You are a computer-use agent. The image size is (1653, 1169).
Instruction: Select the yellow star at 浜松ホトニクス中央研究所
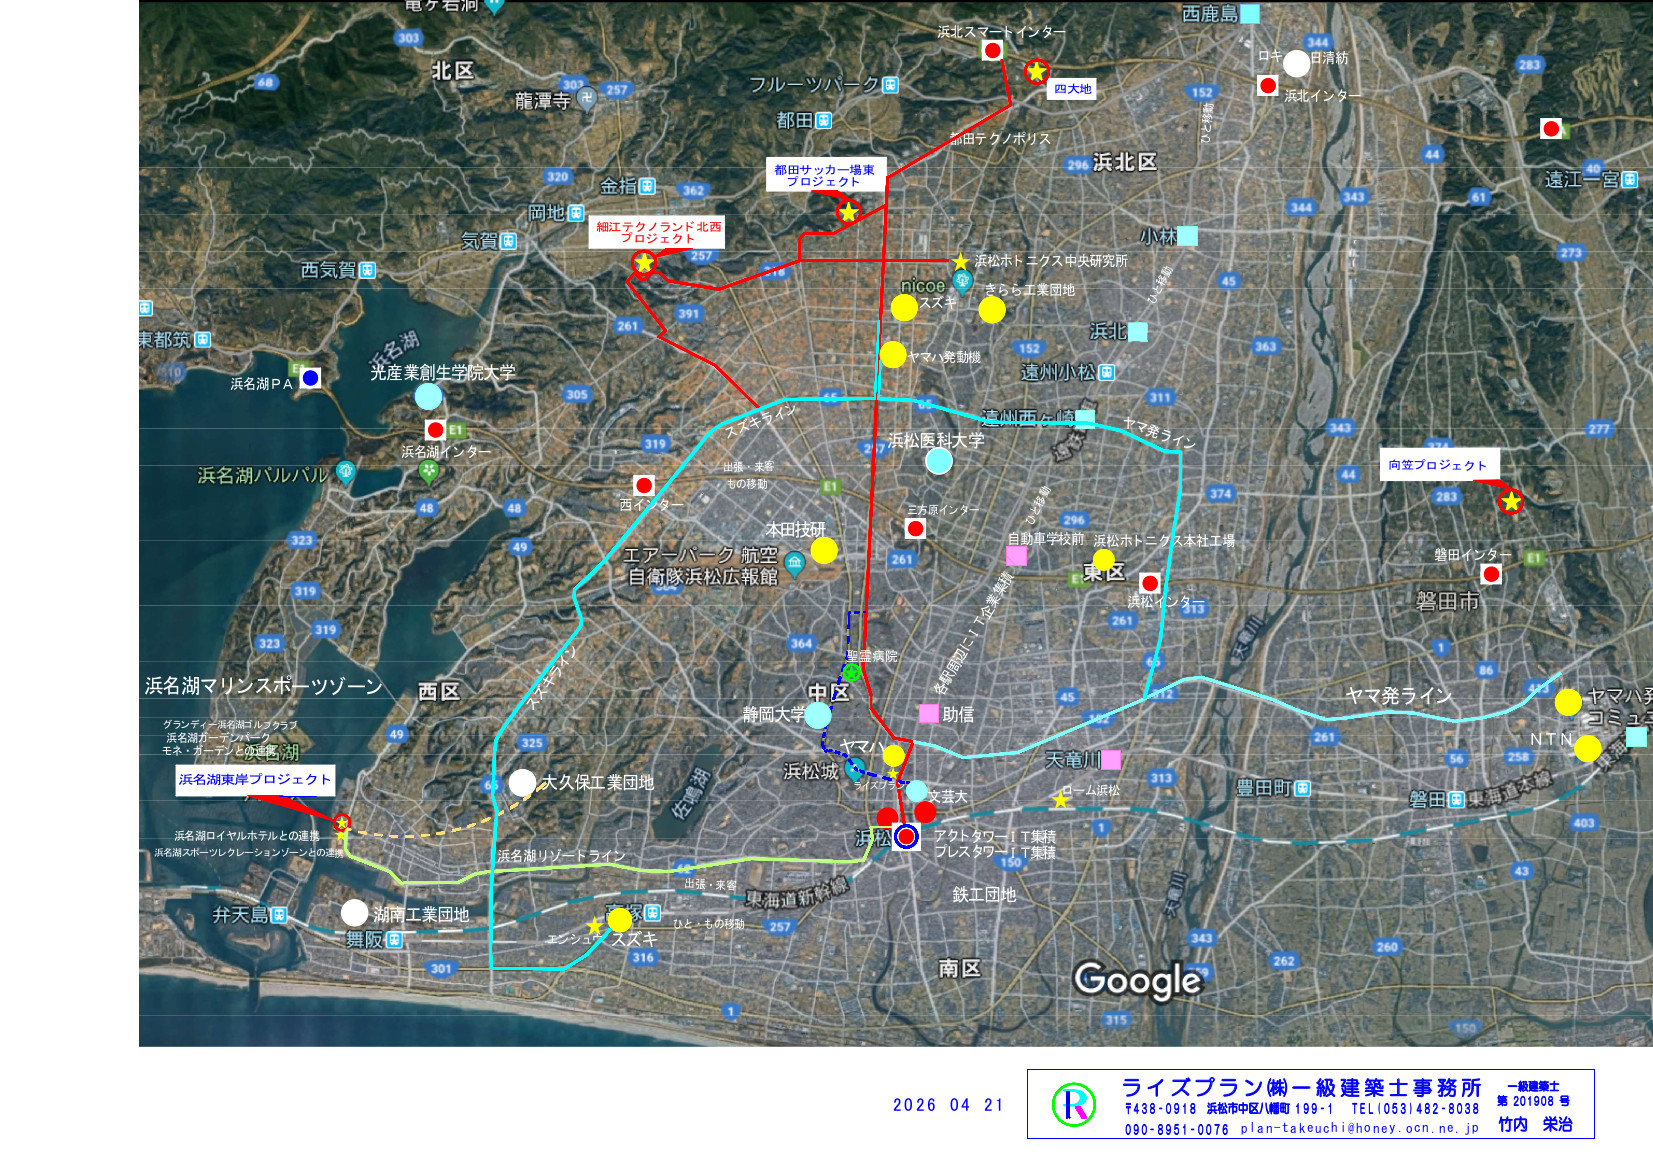961,261
